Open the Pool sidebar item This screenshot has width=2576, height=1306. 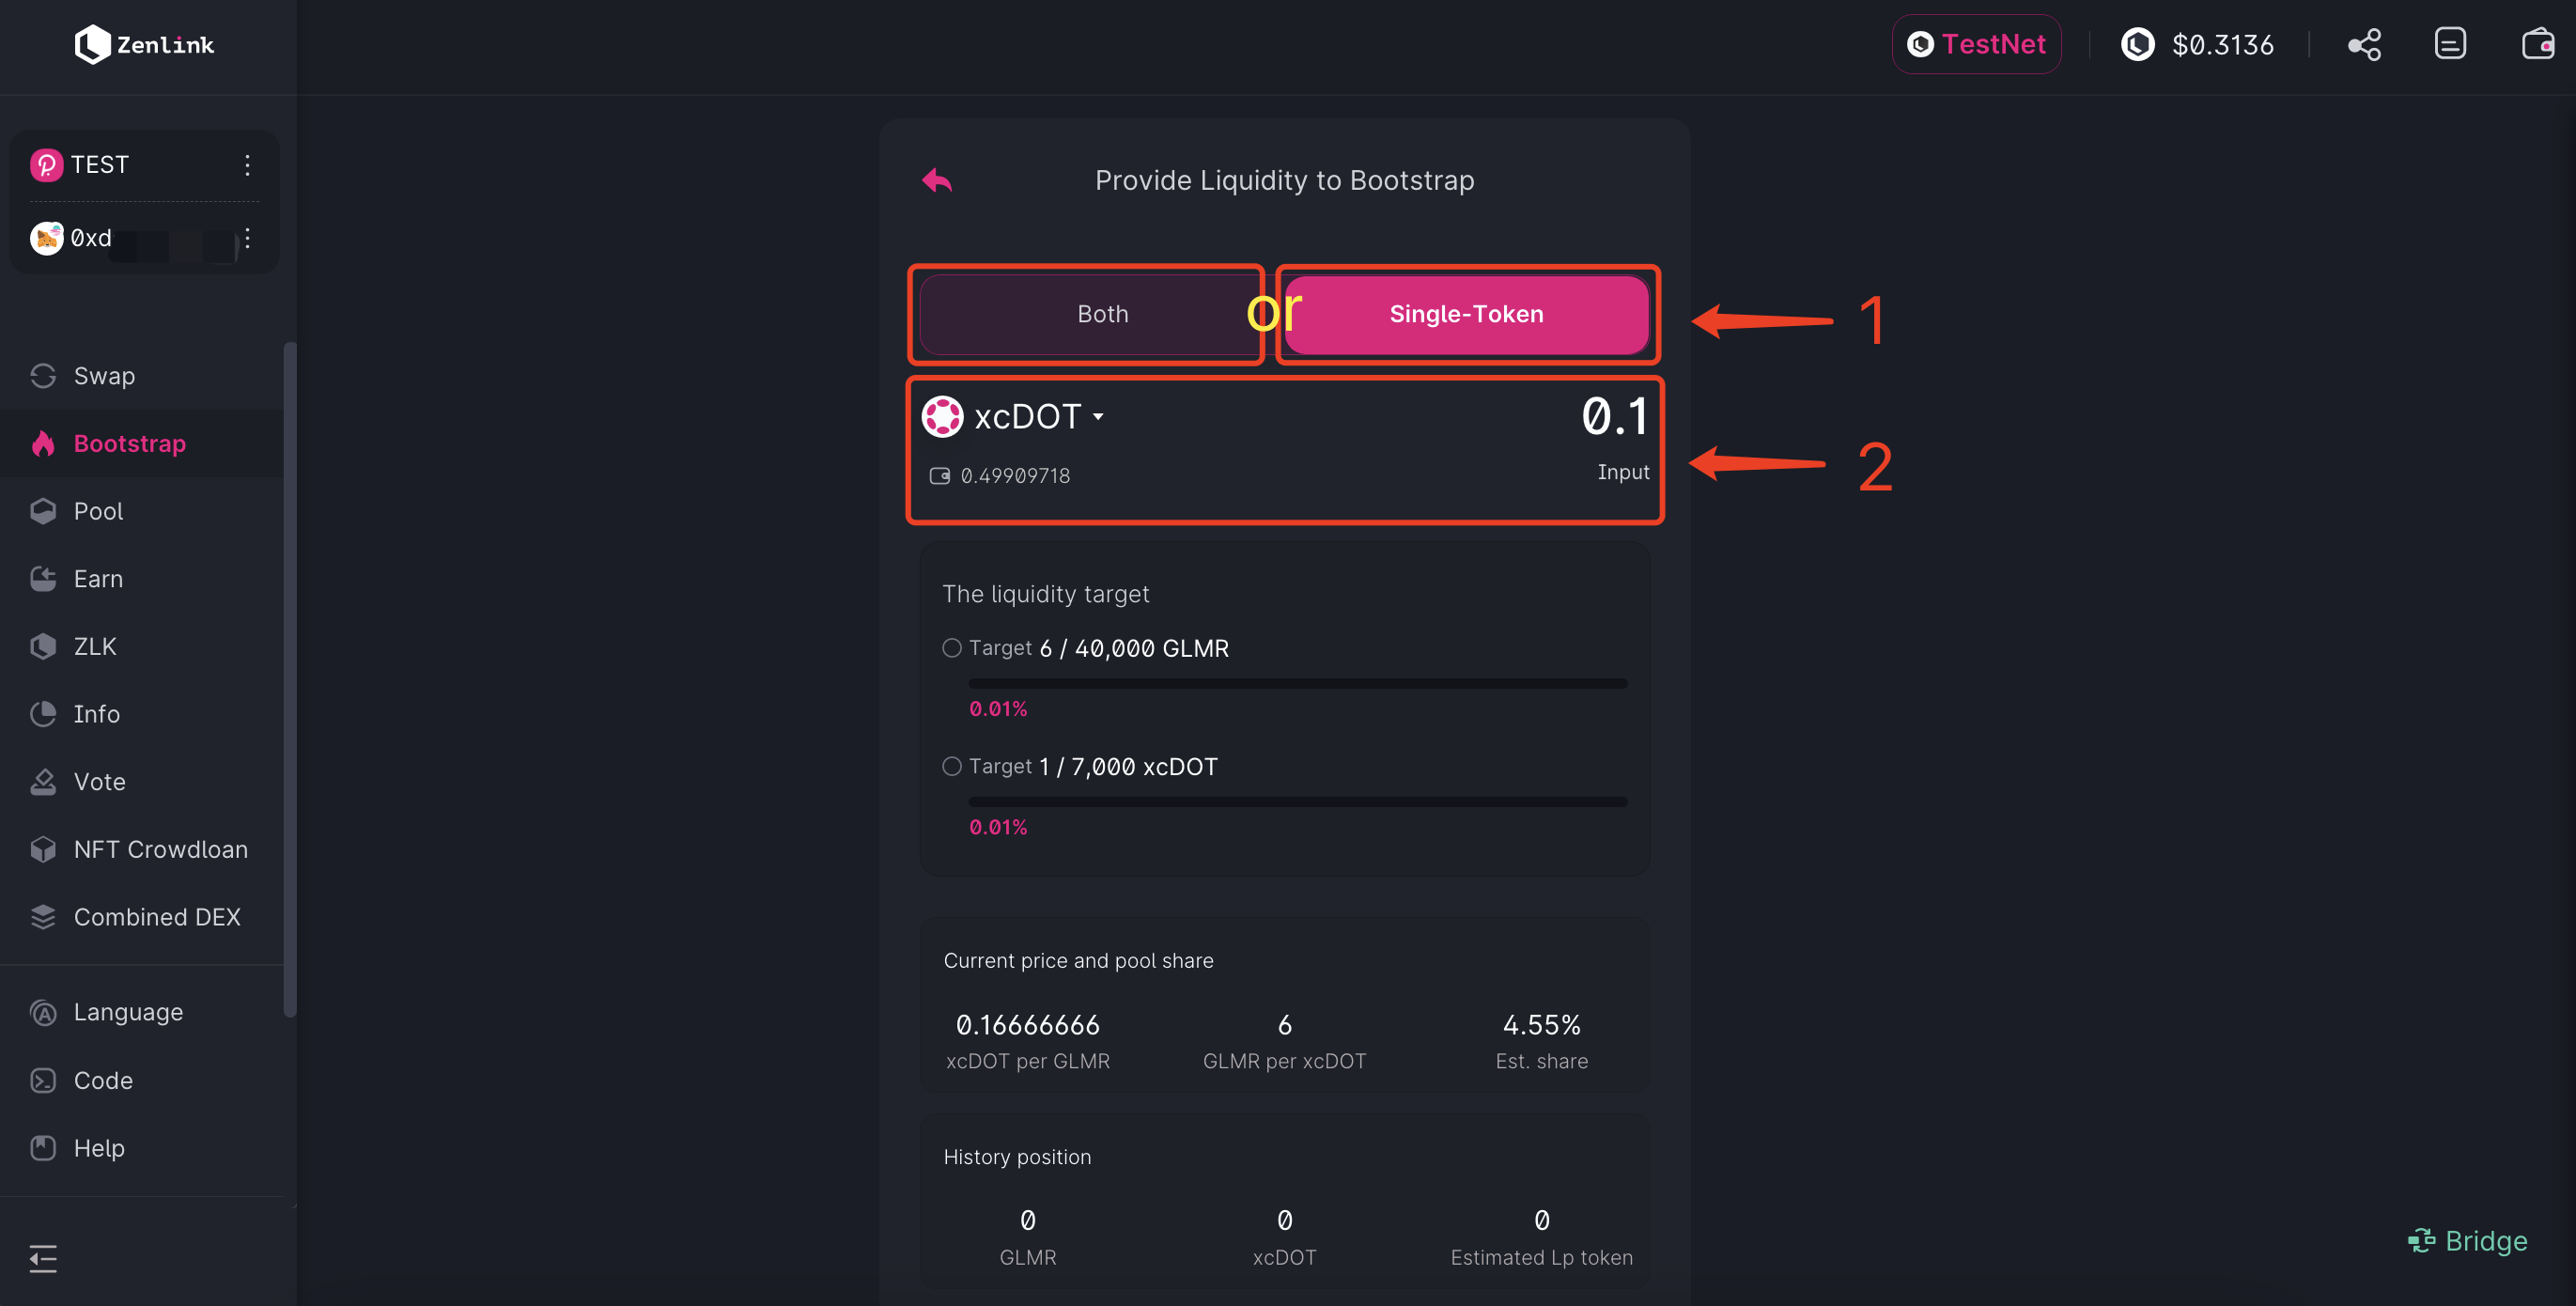(x=98, y=511)
